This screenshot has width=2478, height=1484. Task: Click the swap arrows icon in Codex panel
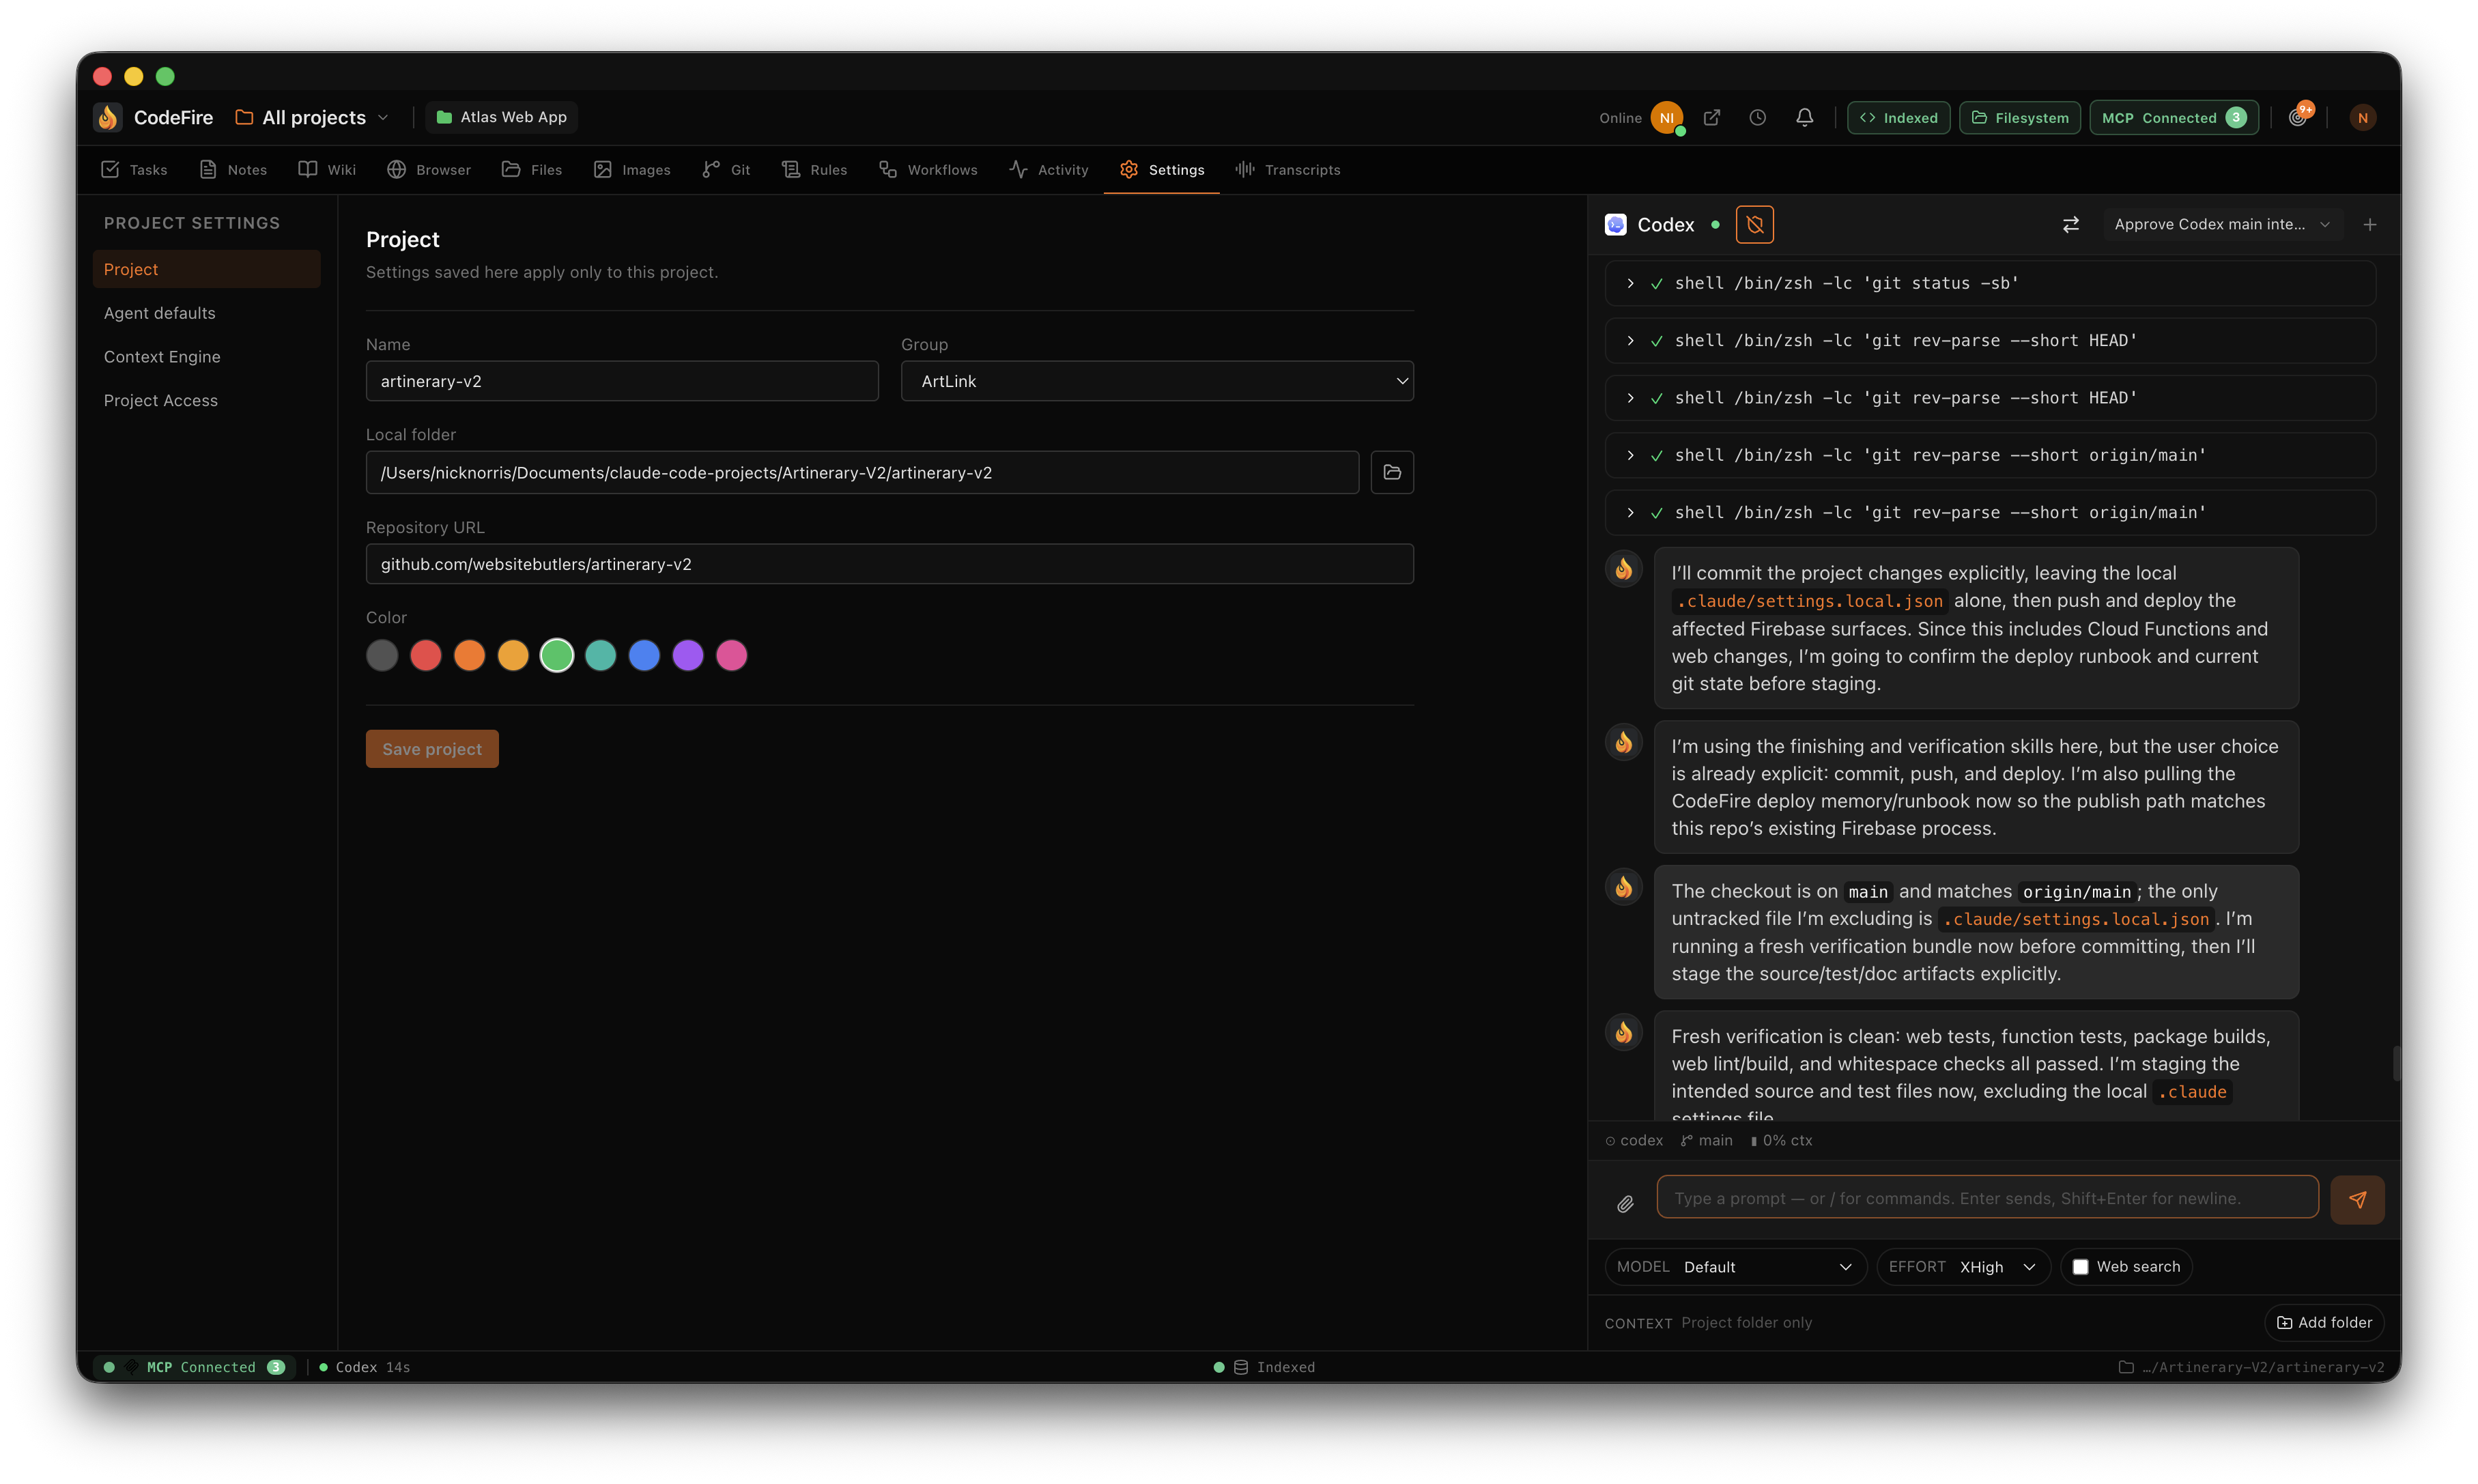pyautogui.click(x=2071, y=225)
